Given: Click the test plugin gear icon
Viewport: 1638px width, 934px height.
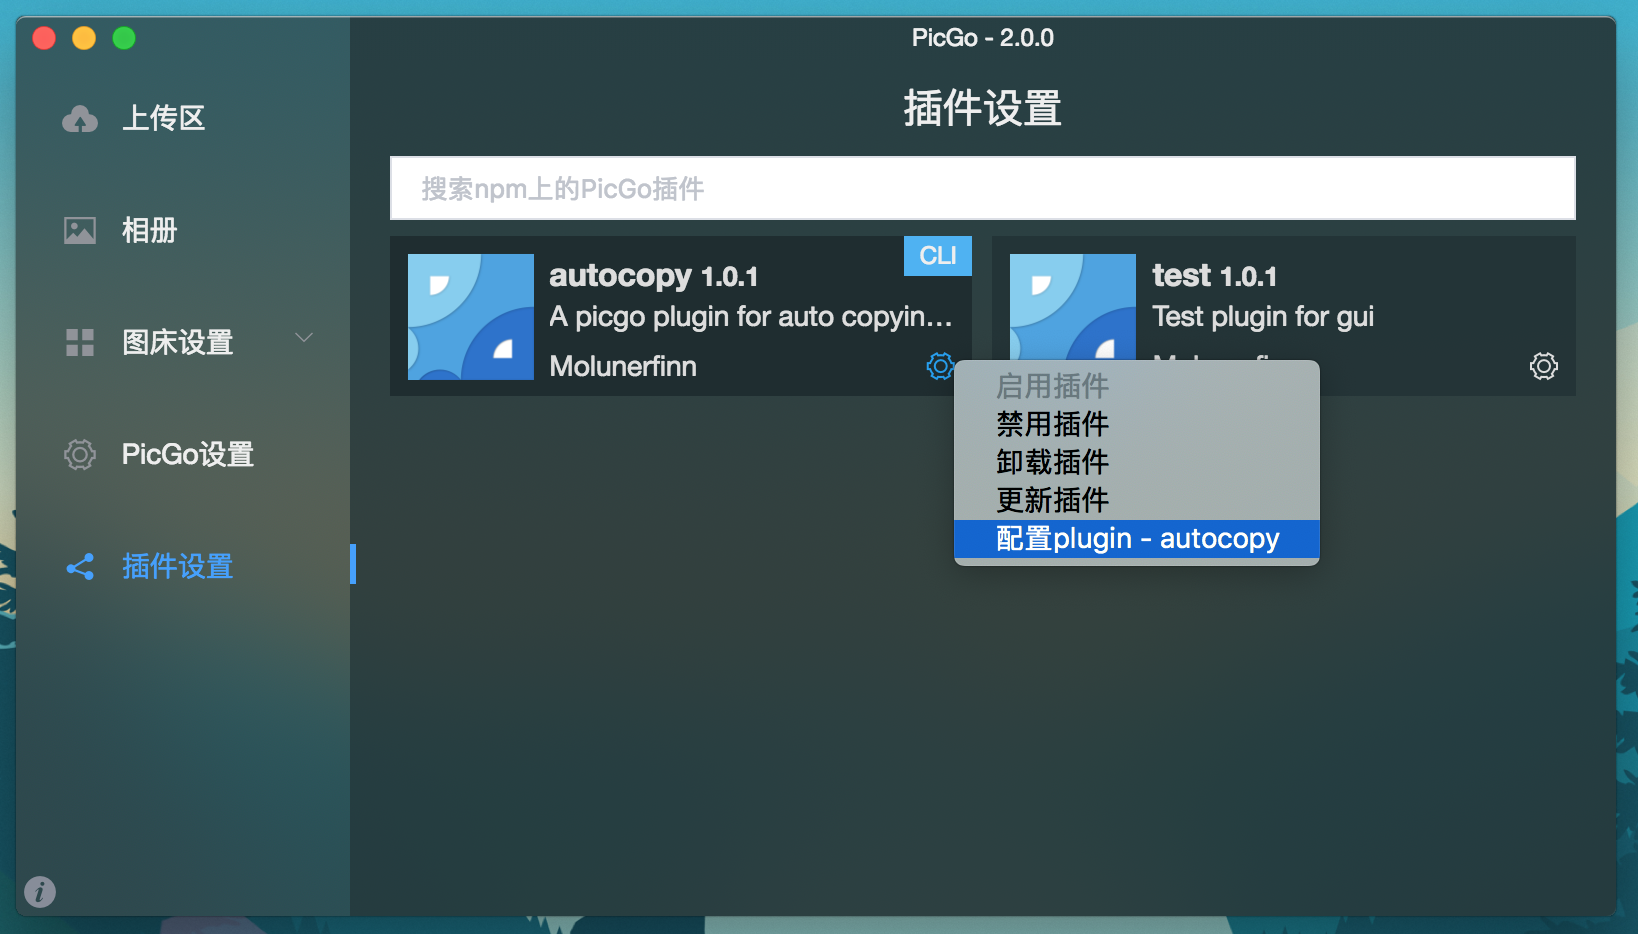Looking at the screenshot, I should tap(1544, 366).
